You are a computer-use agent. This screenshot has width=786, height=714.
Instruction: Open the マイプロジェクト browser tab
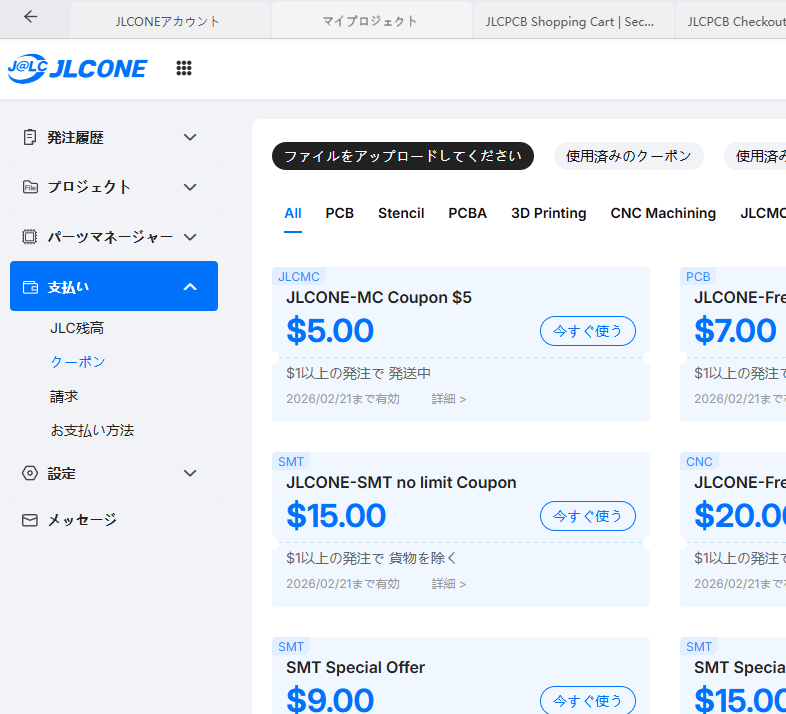pyautogui.click(x=370, y=21)
